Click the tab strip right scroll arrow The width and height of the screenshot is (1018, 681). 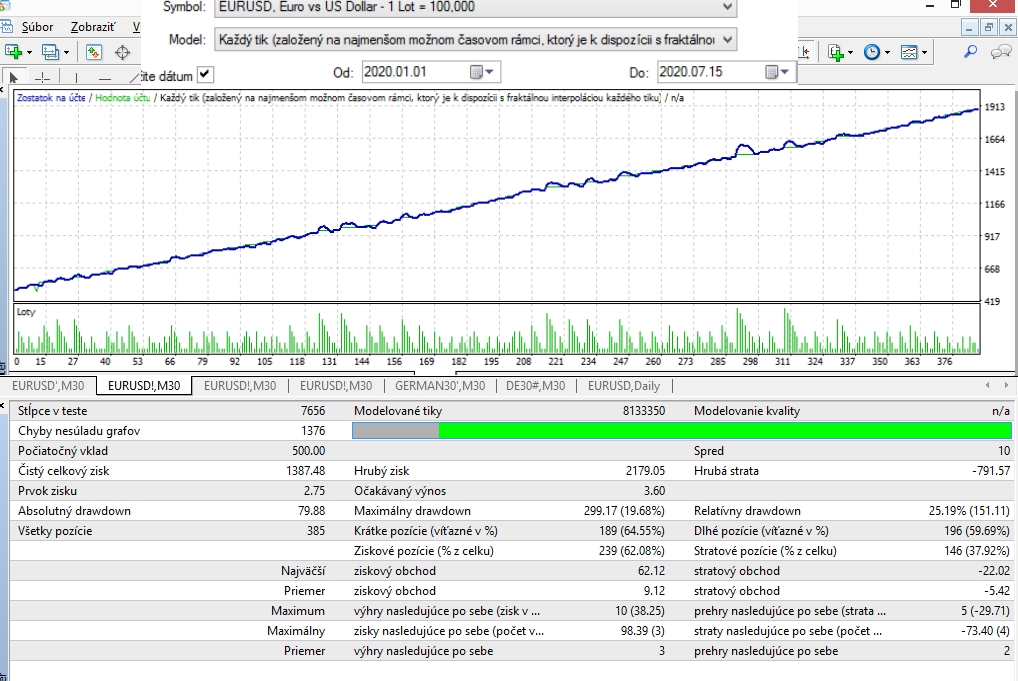pos(1008,385)
